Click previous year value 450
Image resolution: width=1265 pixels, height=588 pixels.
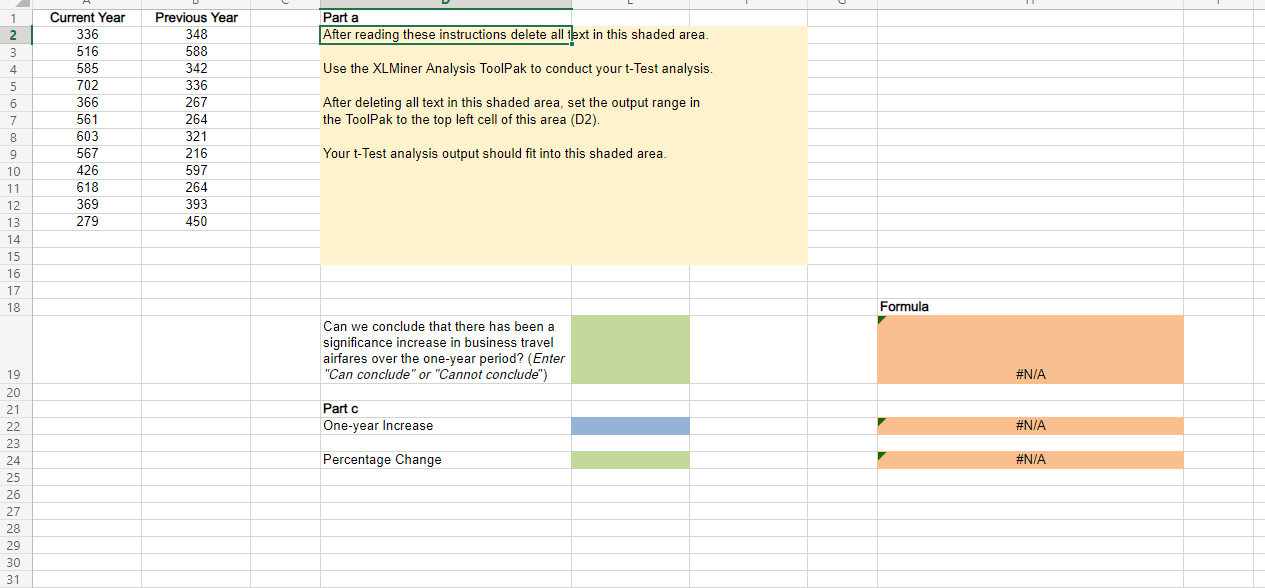point(196,221)
